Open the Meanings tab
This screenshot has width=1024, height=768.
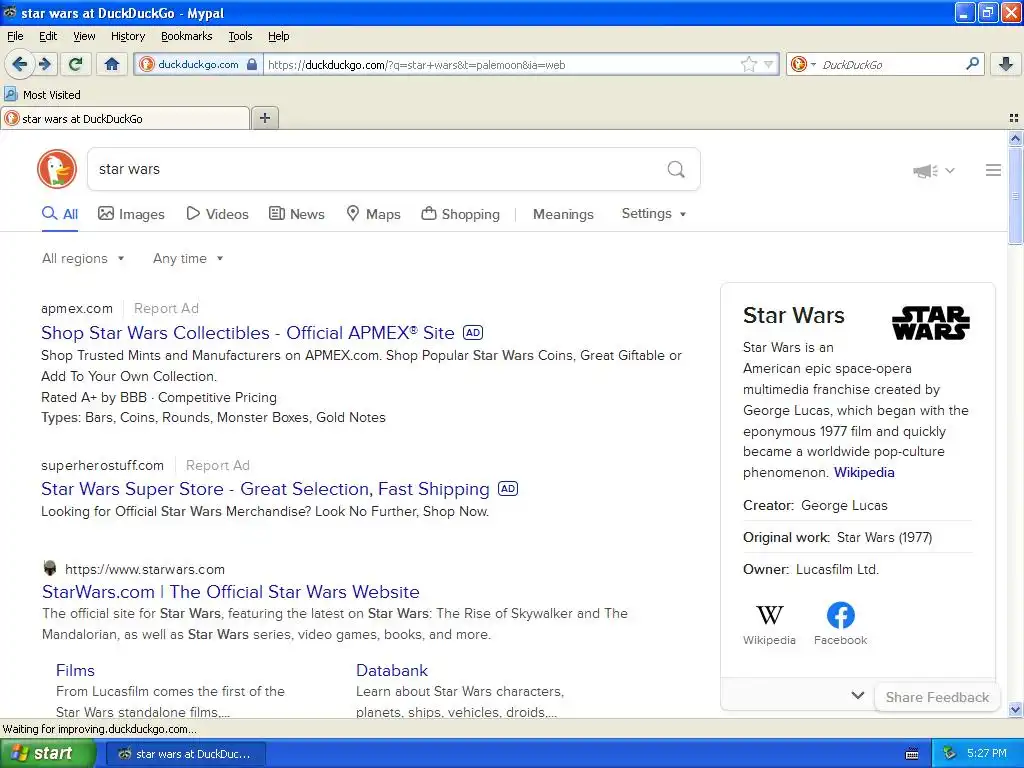point(563,214)
